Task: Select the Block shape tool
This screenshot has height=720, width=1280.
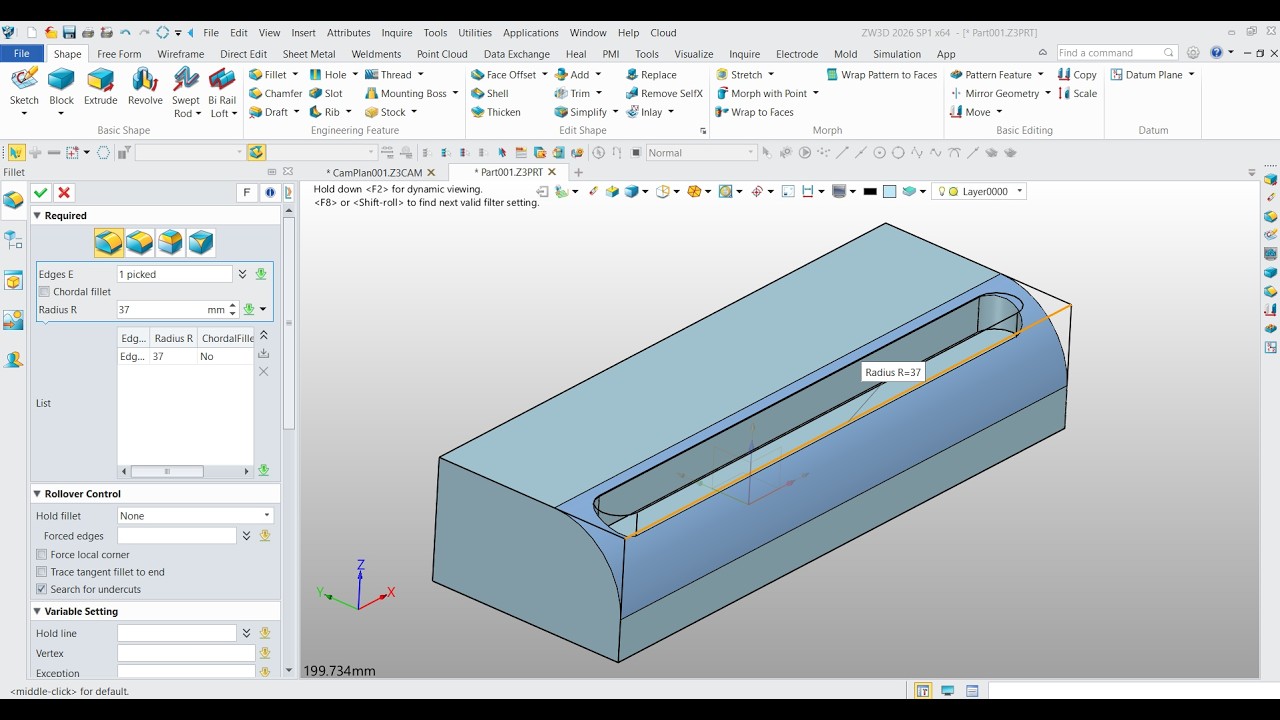Action: point(61,86)
